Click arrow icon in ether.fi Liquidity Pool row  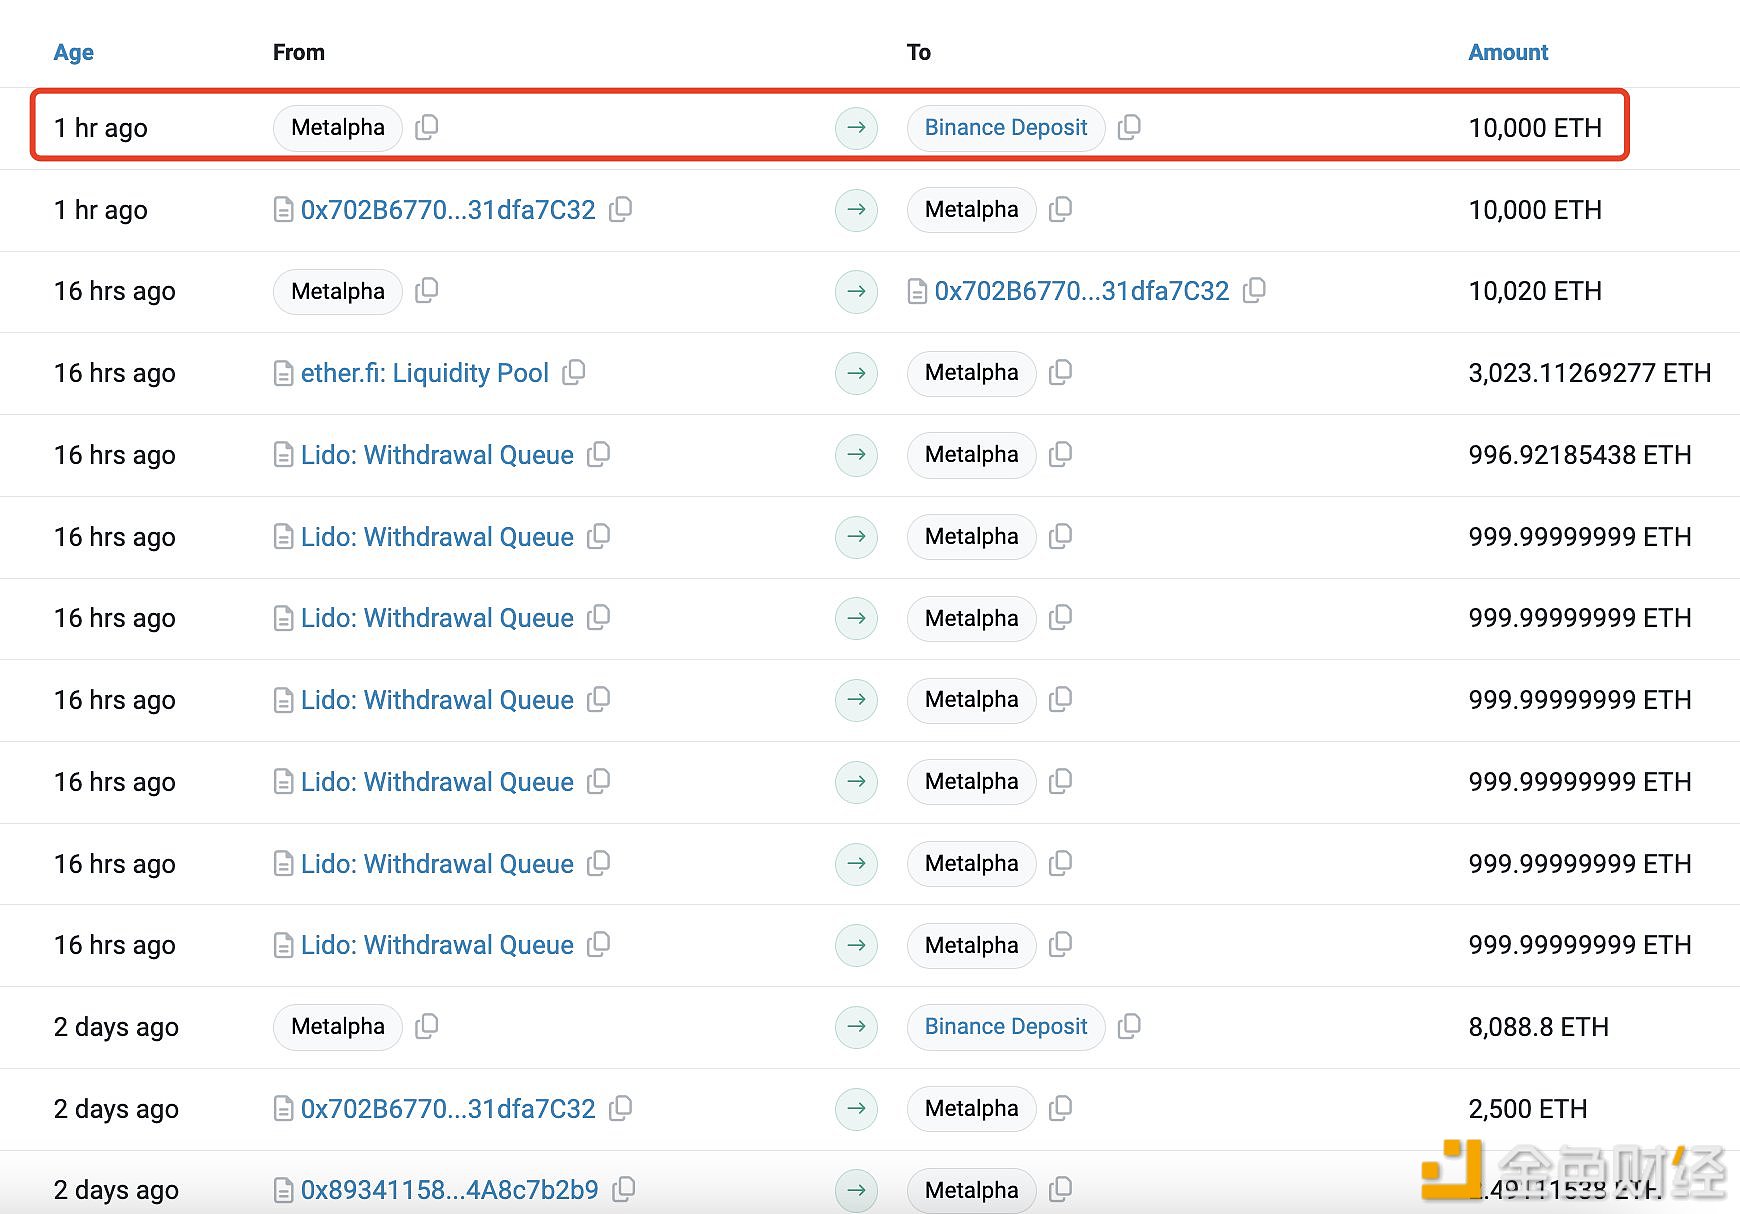(856, 373)
